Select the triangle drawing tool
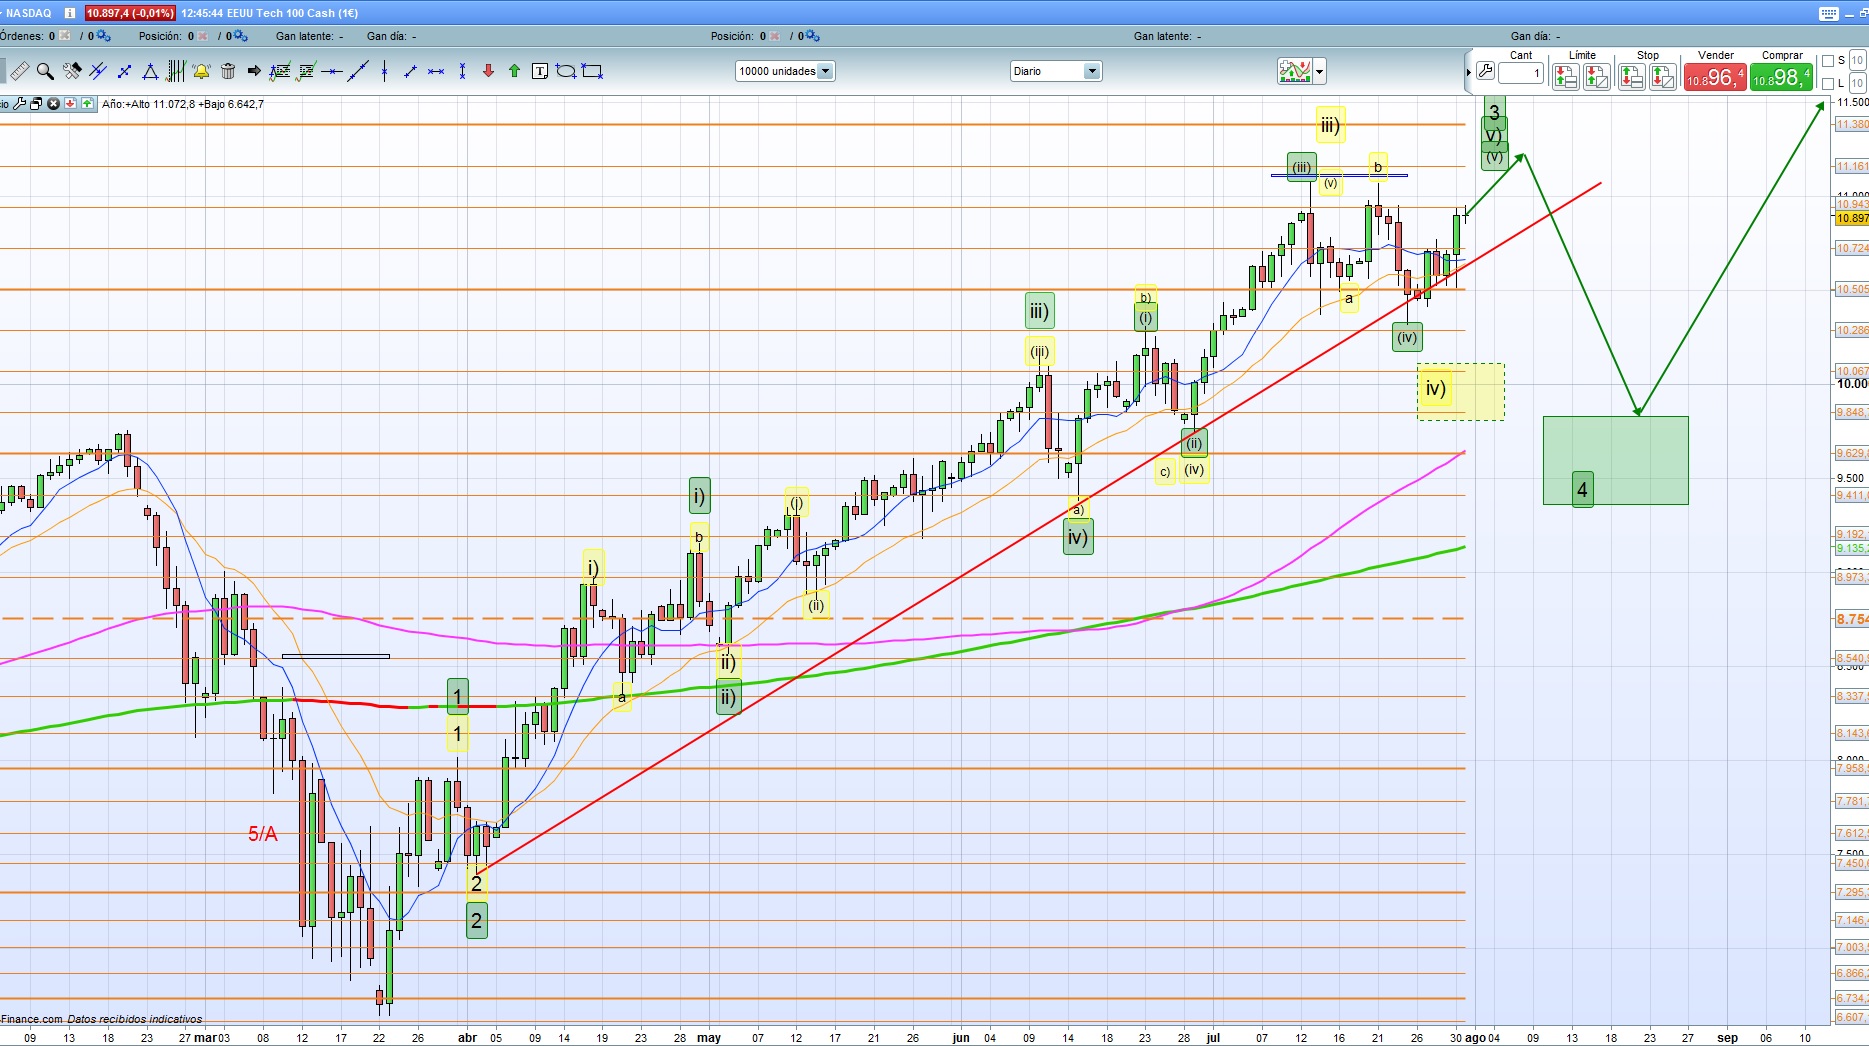 coord(150,71)
